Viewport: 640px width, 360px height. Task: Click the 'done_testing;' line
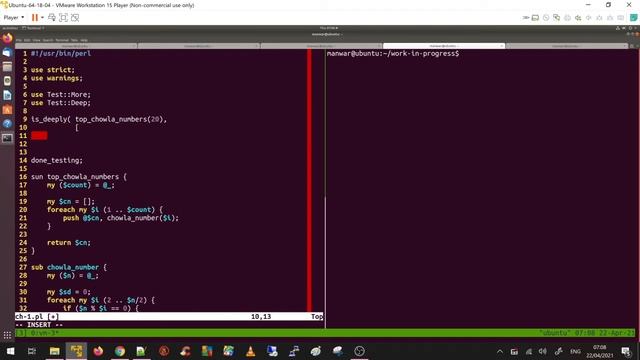click(57, 160)
